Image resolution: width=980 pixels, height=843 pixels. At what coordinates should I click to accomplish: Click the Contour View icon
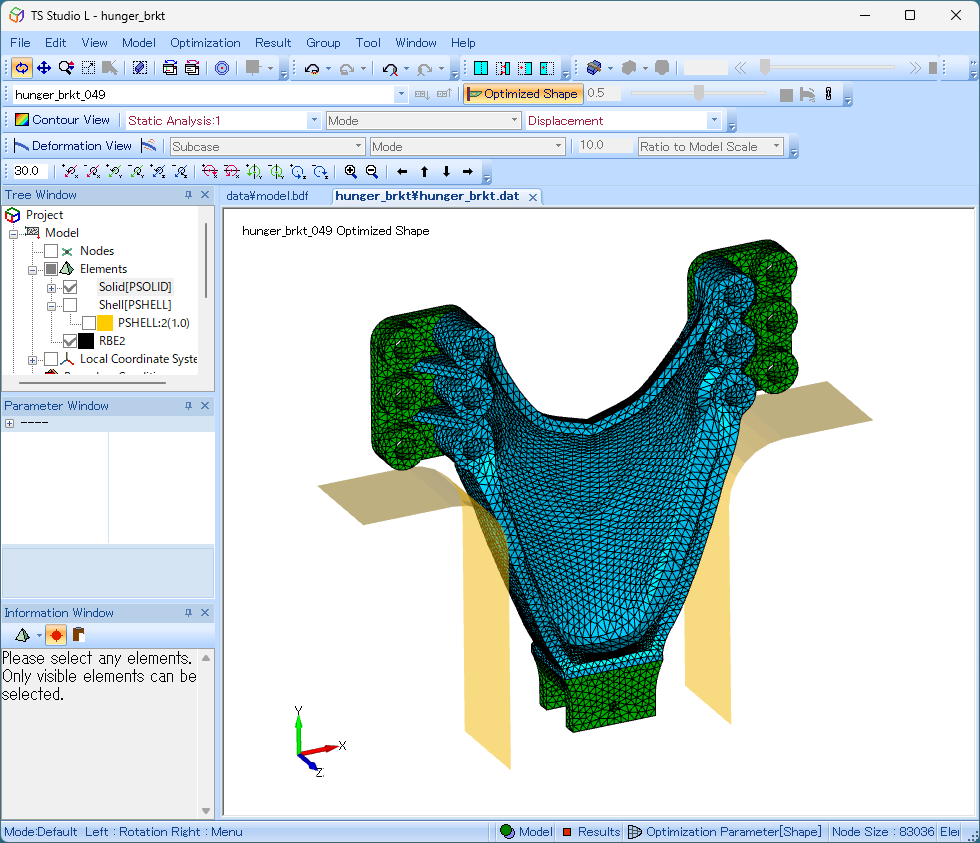pos(22,120)
